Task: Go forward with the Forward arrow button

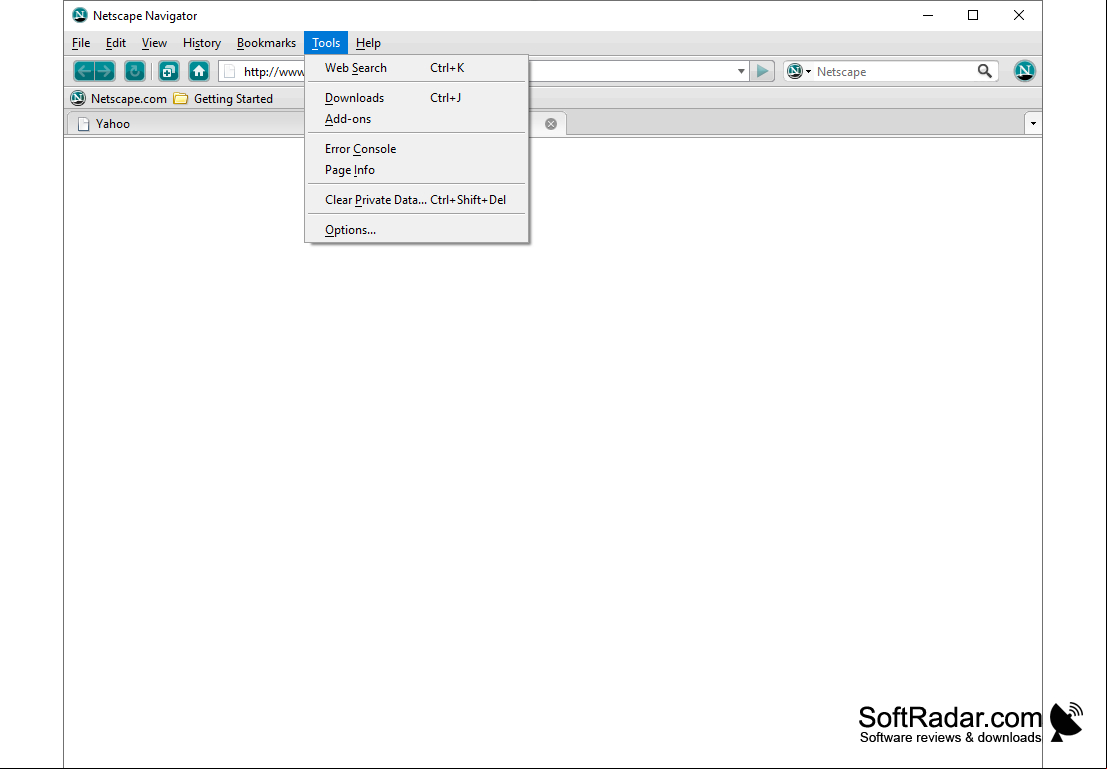Action: 105,71
